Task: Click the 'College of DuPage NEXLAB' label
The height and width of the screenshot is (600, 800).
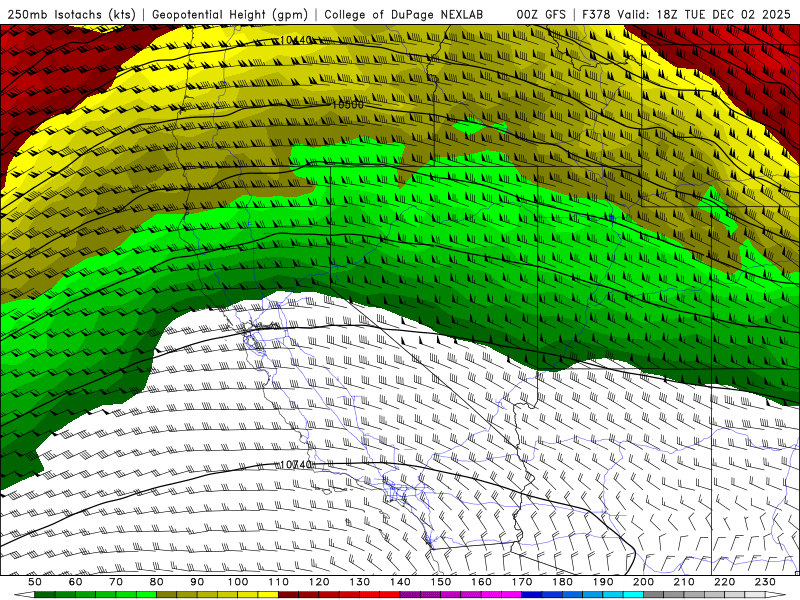Action: click(404, 15)
